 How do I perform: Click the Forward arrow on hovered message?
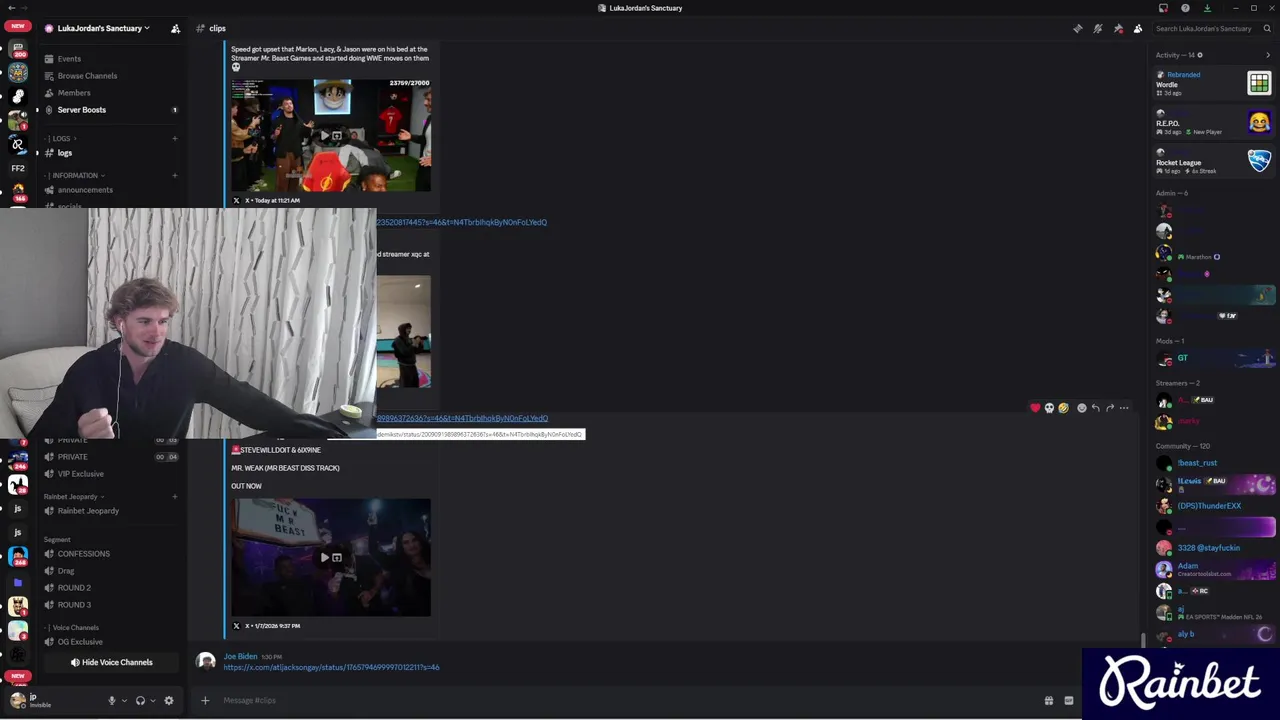(x=1109, y=408)
